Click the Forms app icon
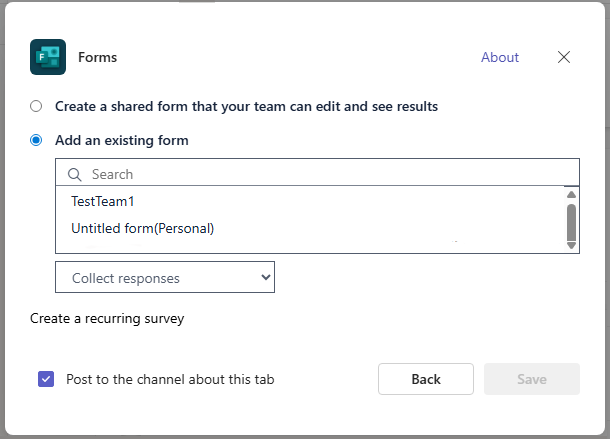Screen dimensions: 610x439 click(48, 57)
